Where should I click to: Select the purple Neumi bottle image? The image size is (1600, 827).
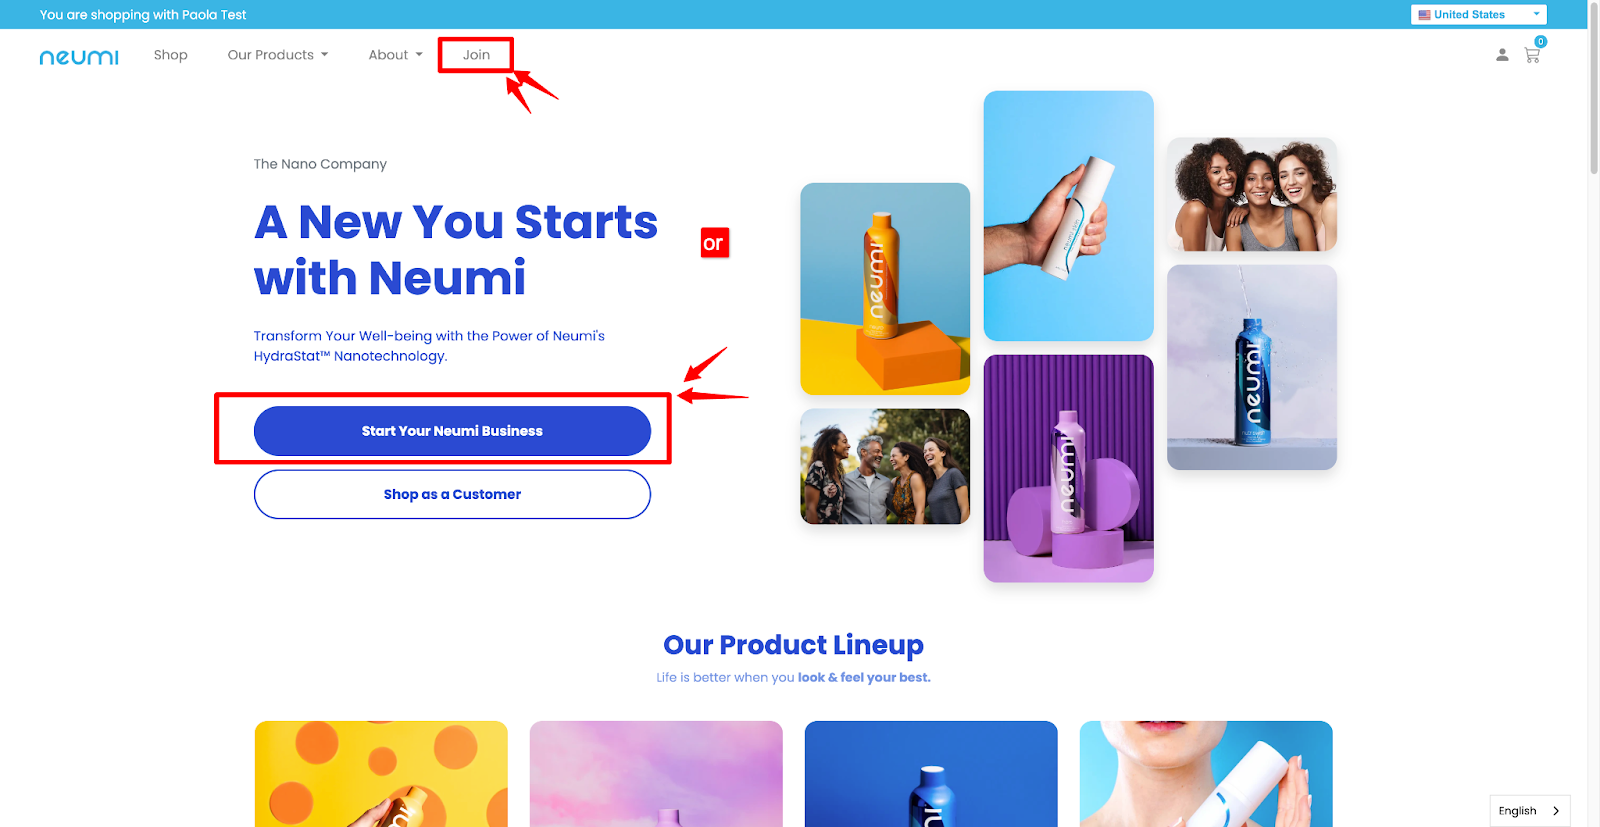click(1068, 468)
